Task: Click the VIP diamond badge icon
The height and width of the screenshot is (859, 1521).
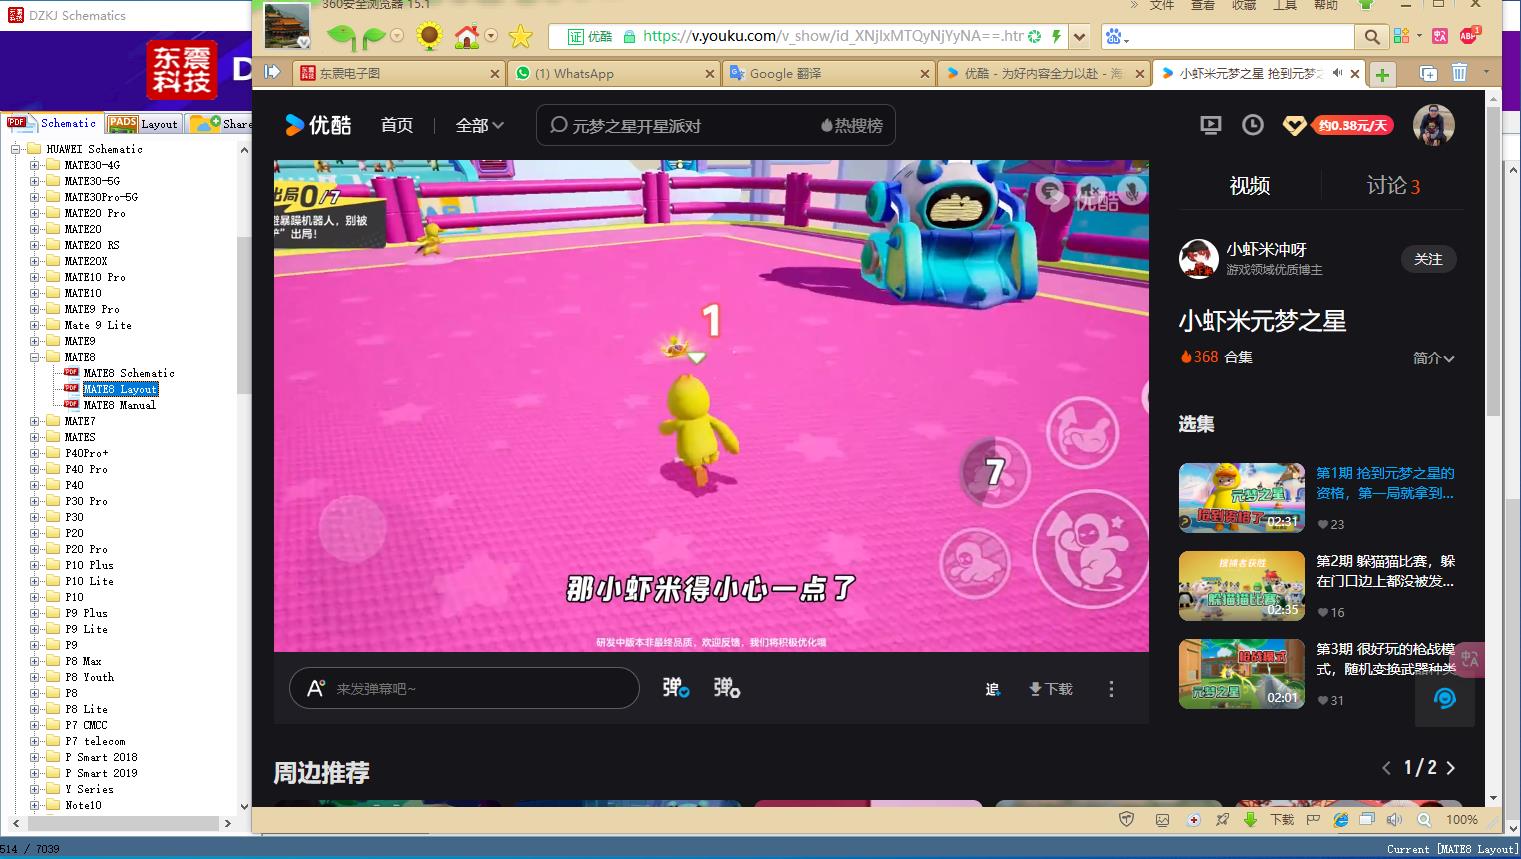Action: point(1294,126)
